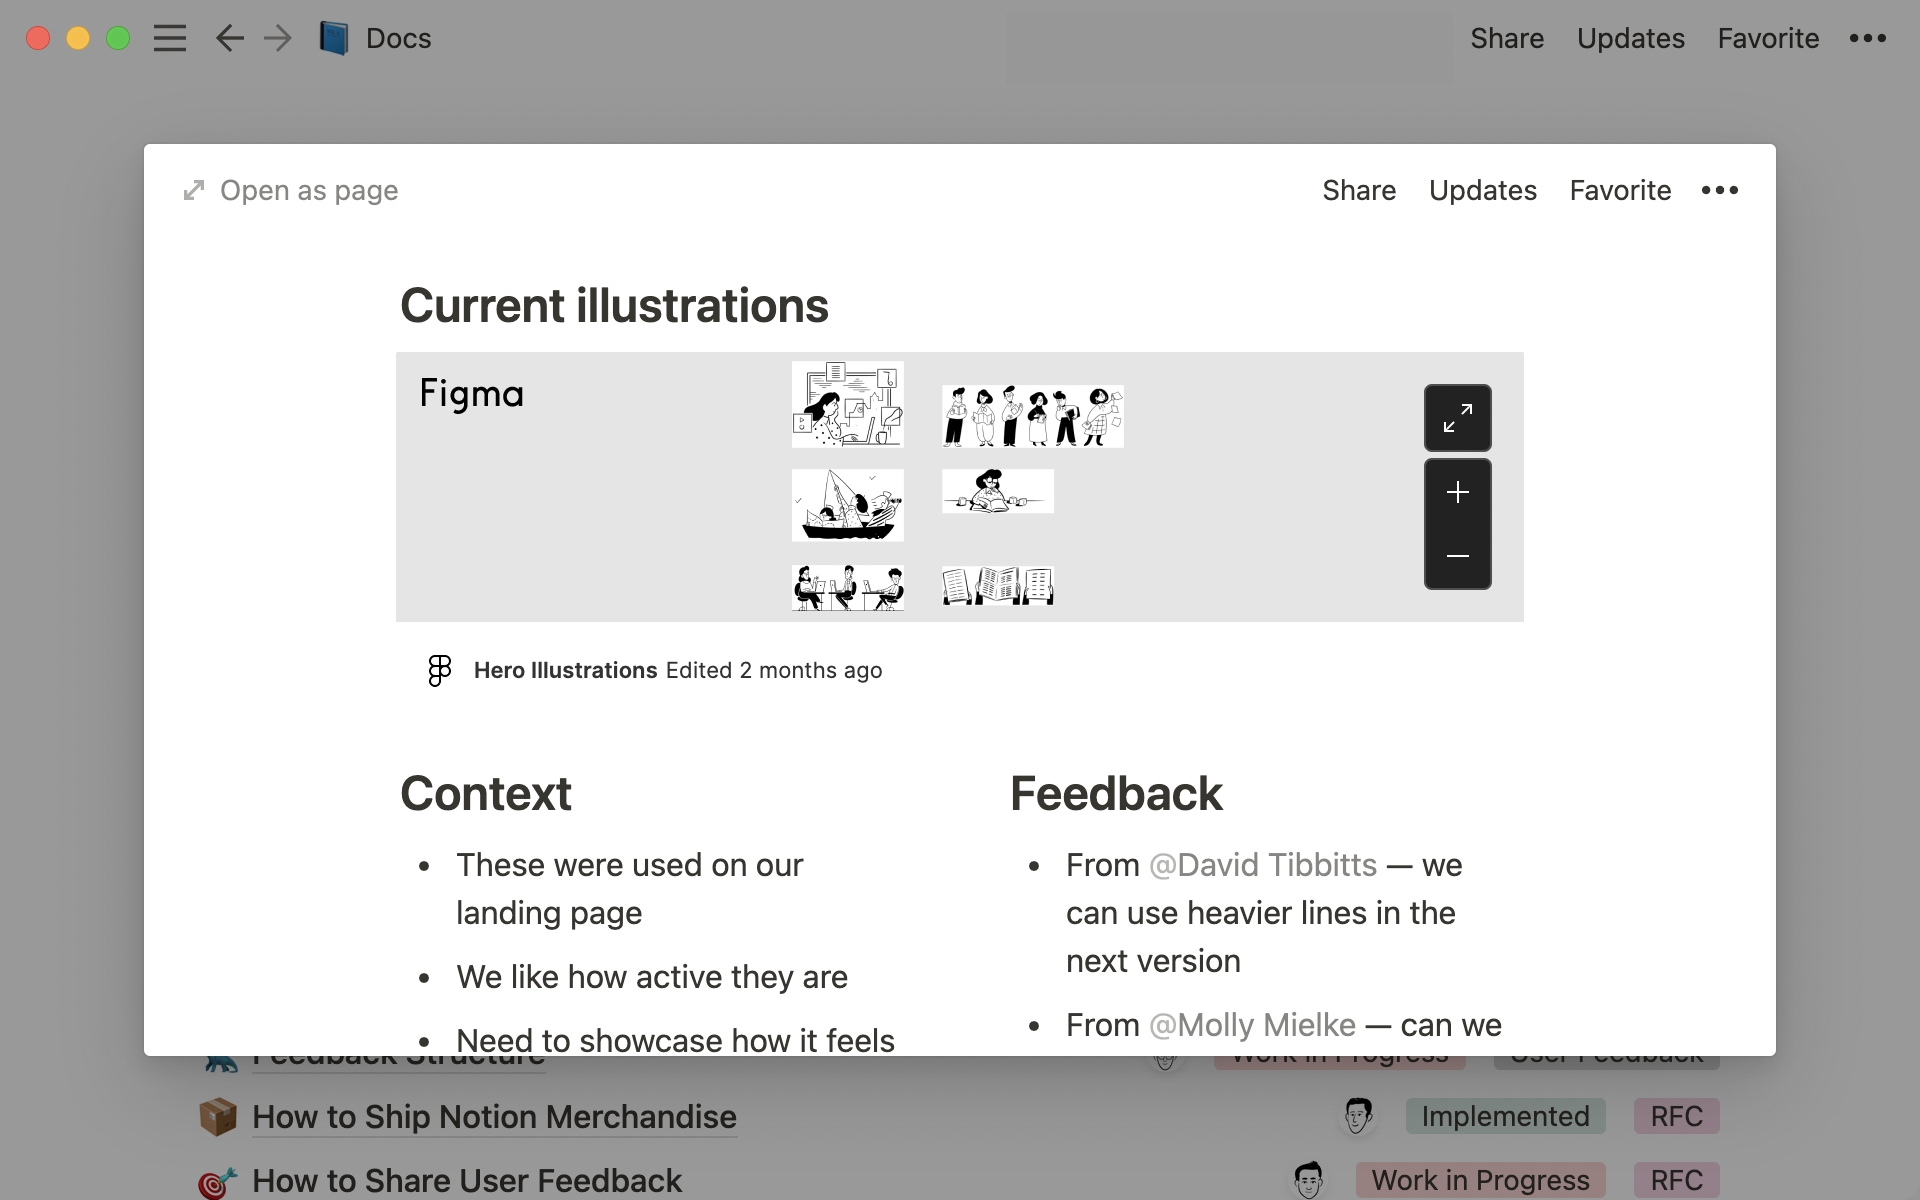Click the @David Tibbitts mention link
This screenshot has height=1200, width=1920.
(x=1261, y=864)
